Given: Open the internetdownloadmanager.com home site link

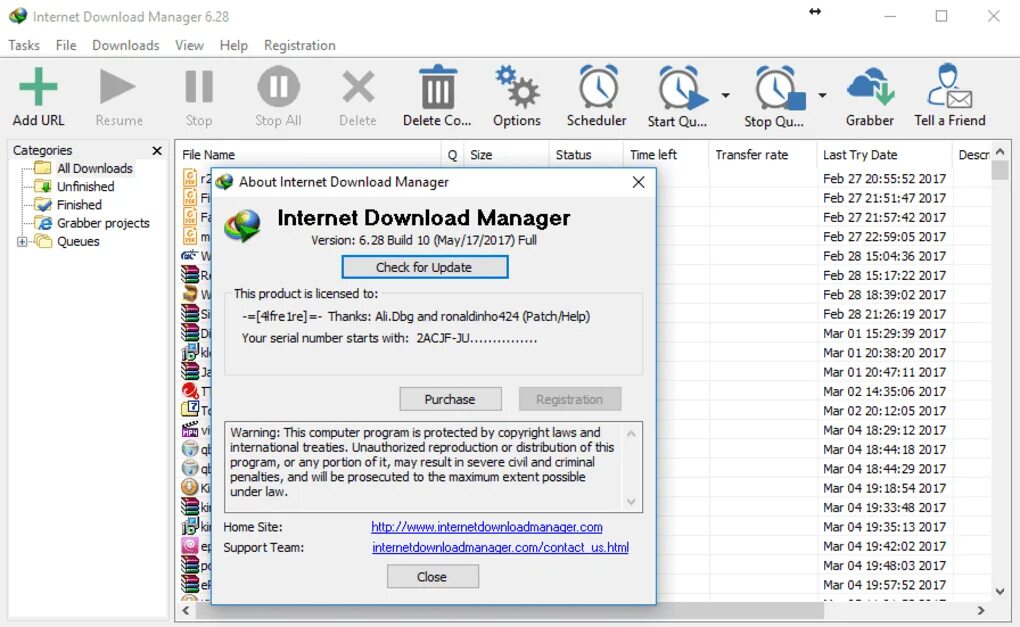Looking at the screenshot, I should [487, 527].
